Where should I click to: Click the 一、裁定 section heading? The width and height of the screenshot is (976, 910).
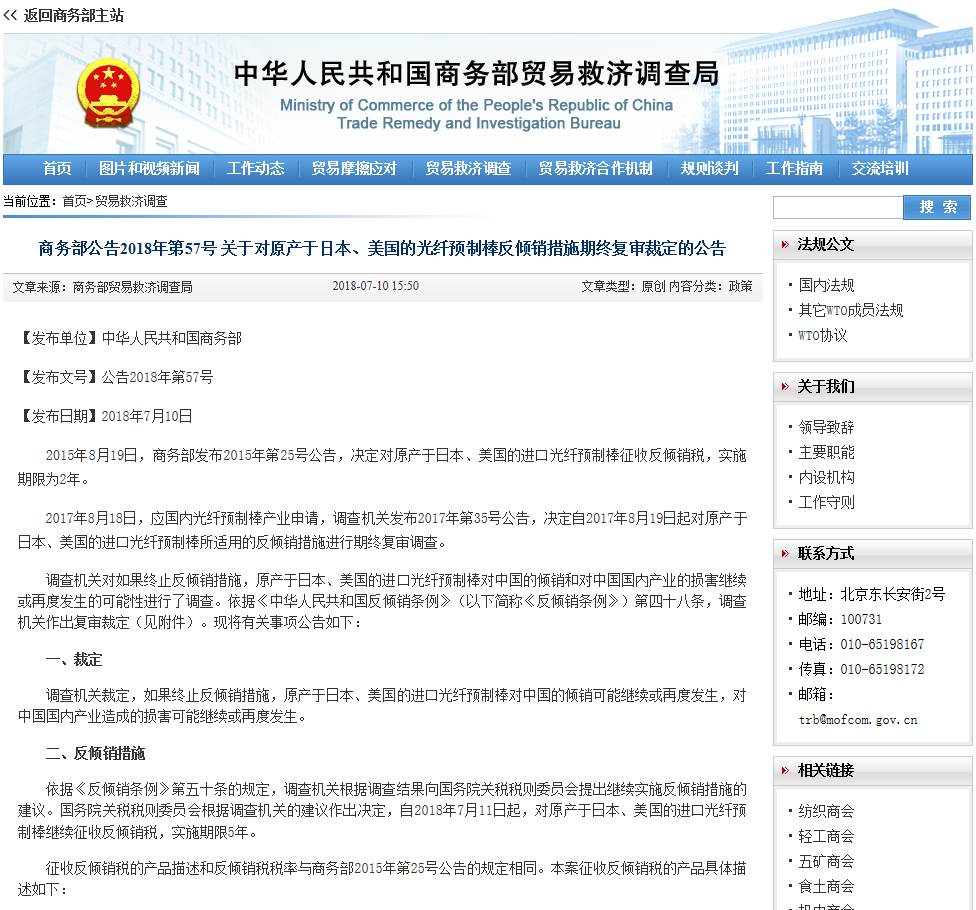[73, 660]
